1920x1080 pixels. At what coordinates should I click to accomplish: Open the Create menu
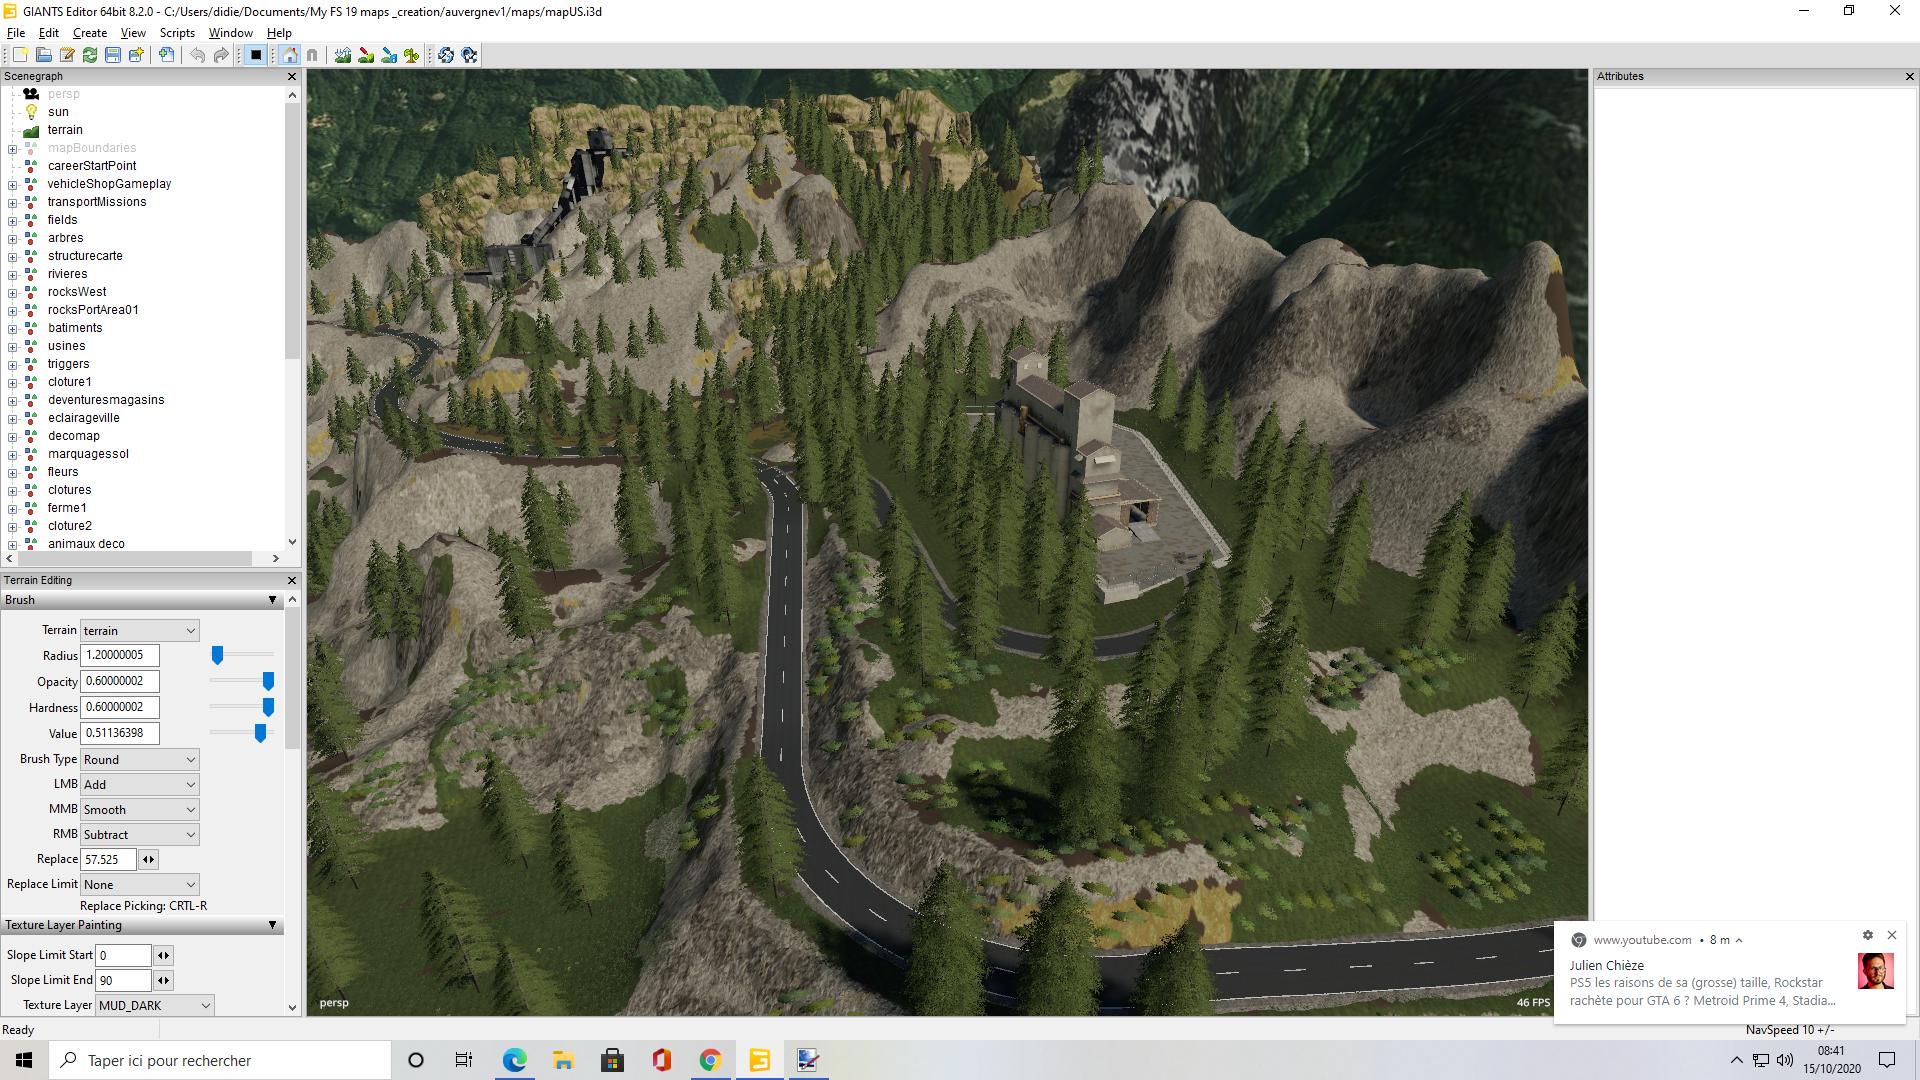click(90, 33)
